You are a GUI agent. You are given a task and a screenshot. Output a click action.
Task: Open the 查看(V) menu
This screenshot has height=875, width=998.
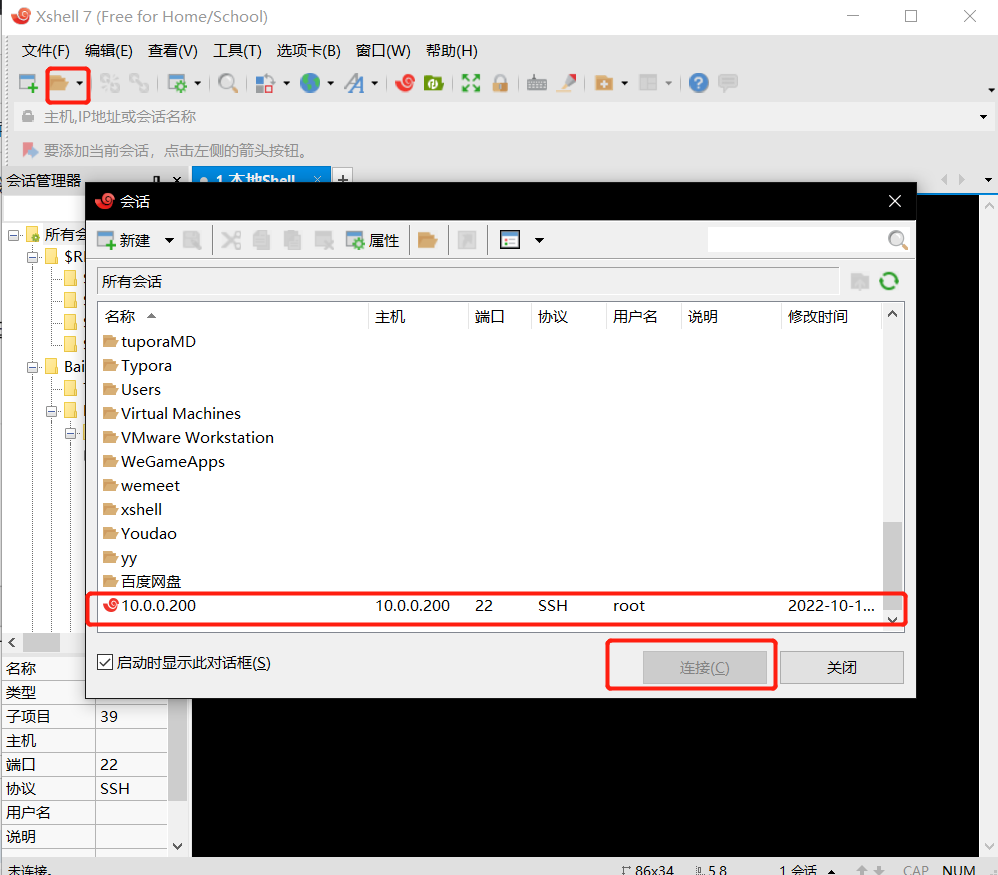click(172, 51)
